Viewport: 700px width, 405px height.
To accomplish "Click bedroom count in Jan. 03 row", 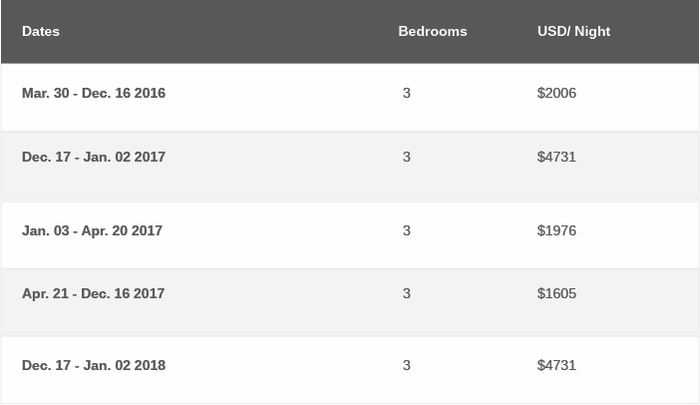I will [x=406, y=230].
